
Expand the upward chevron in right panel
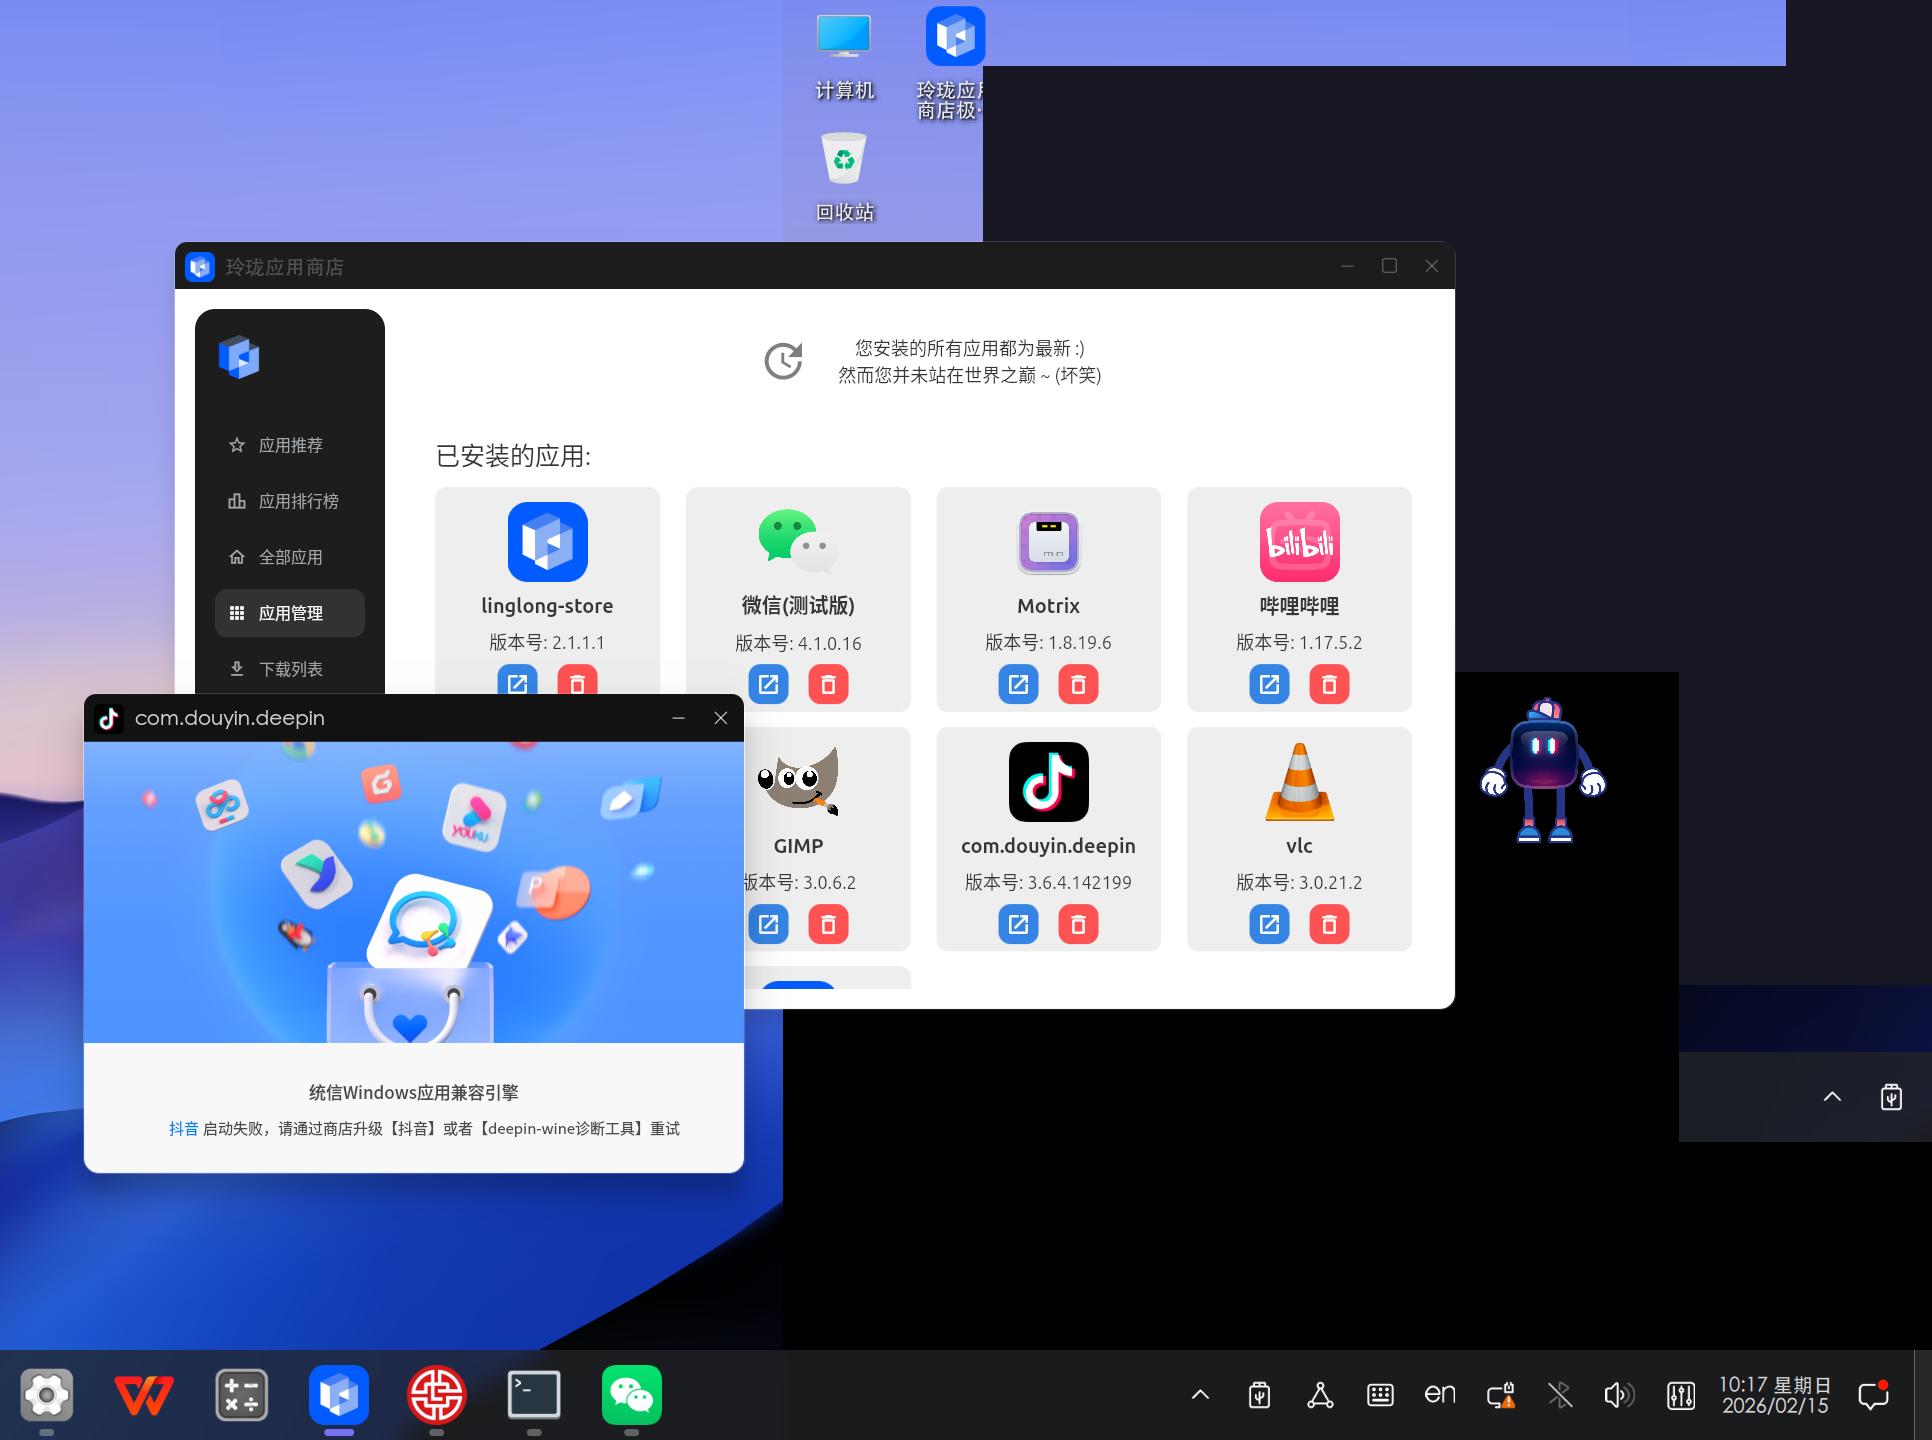pos(1832,1096)
